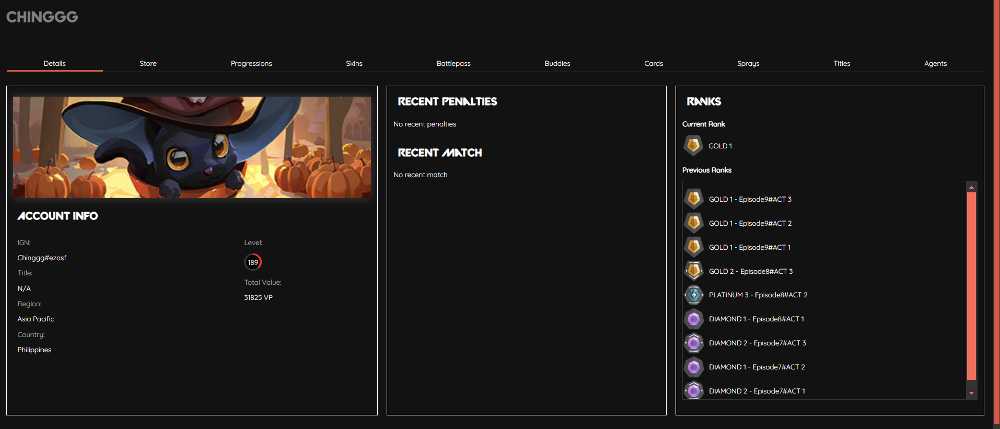Click the level 189 circle indicator
The width and height of the screenshot is (1000, 429).
253,262
